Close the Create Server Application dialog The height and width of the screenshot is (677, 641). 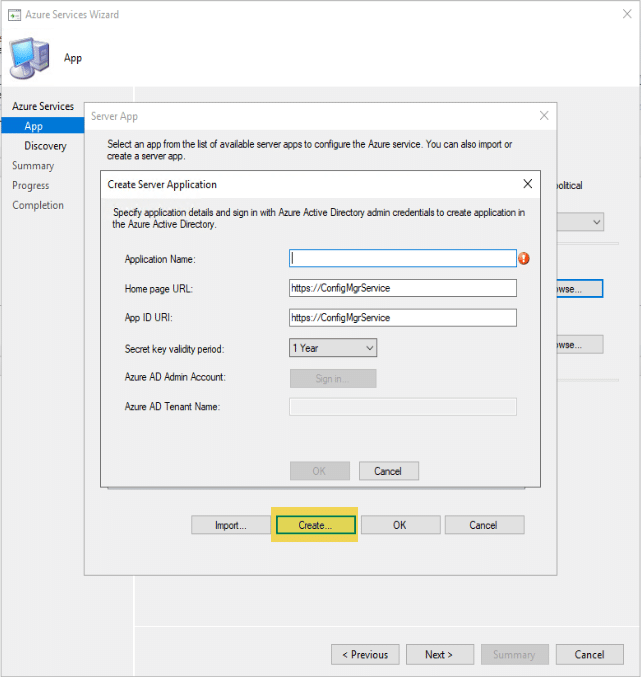[527, 184]
